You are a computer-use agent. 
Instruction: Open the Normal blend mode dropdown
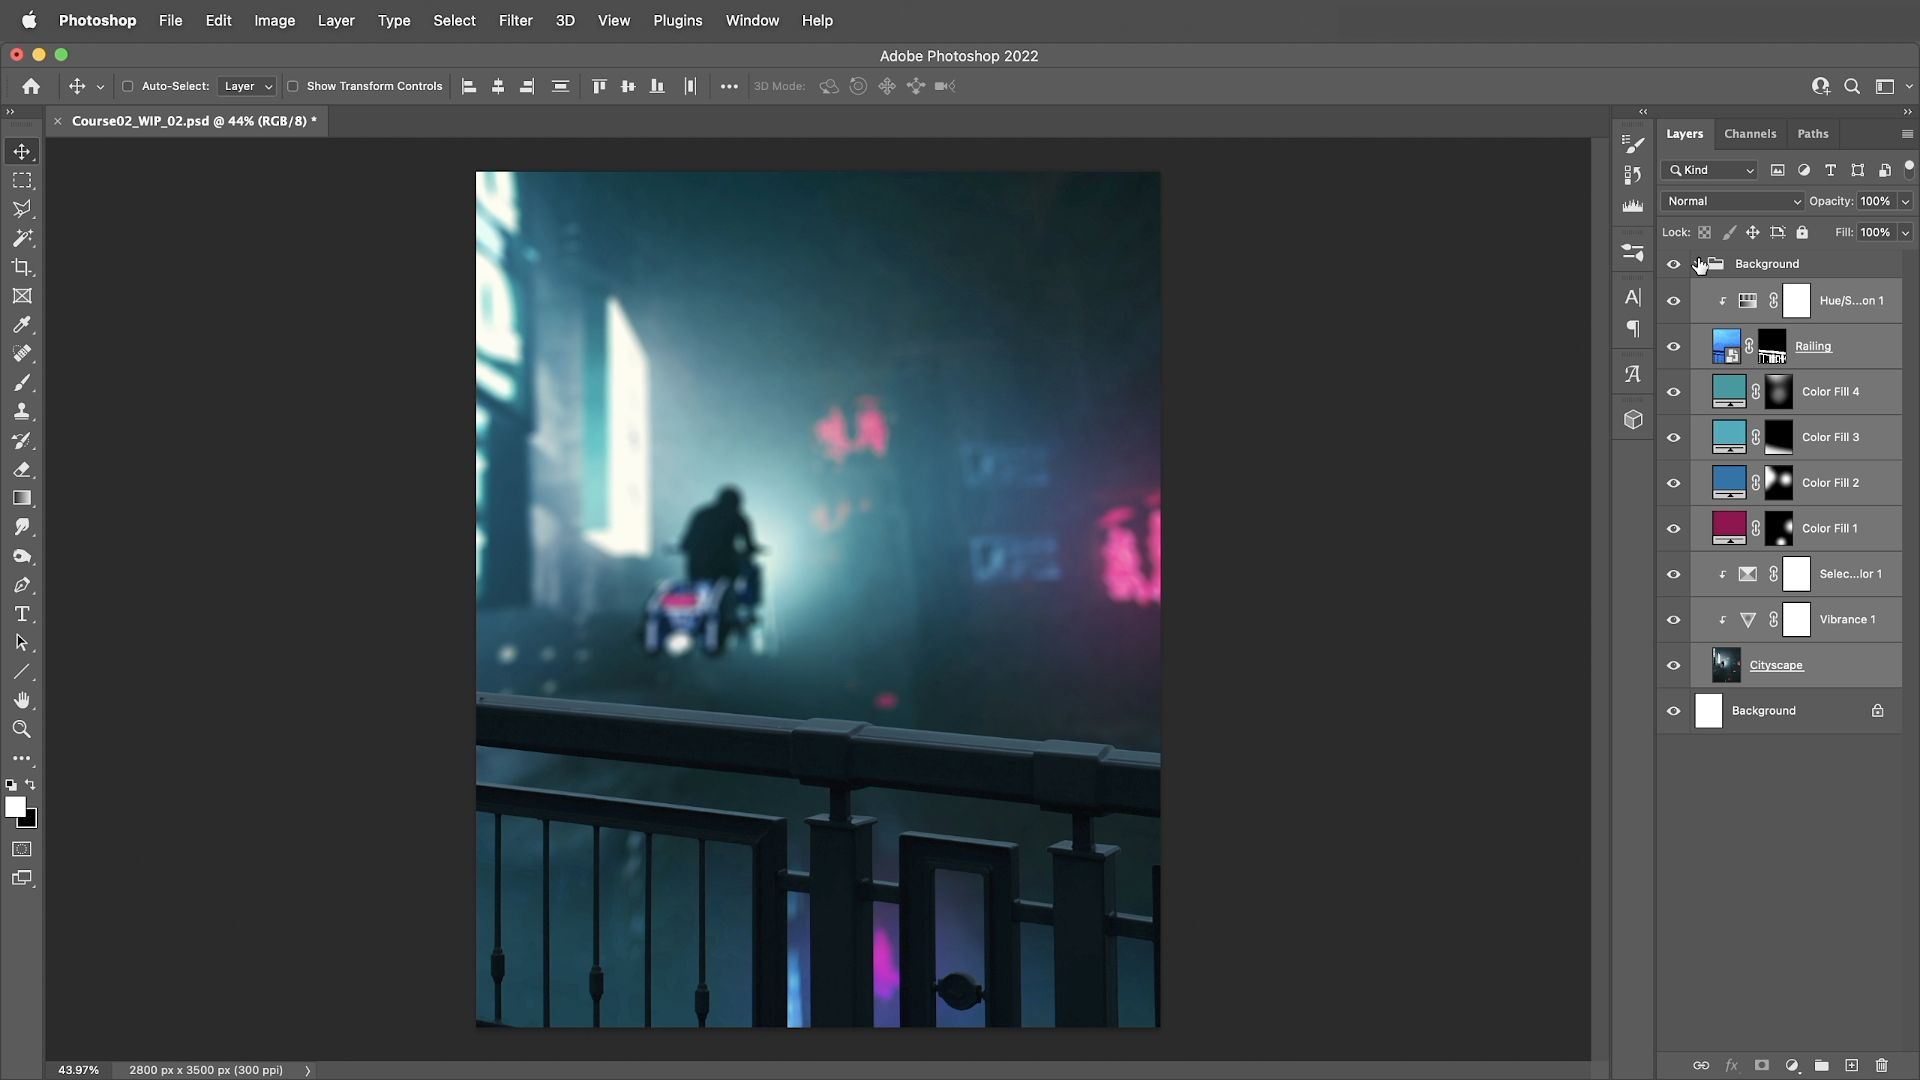(x=1733, y=201)
